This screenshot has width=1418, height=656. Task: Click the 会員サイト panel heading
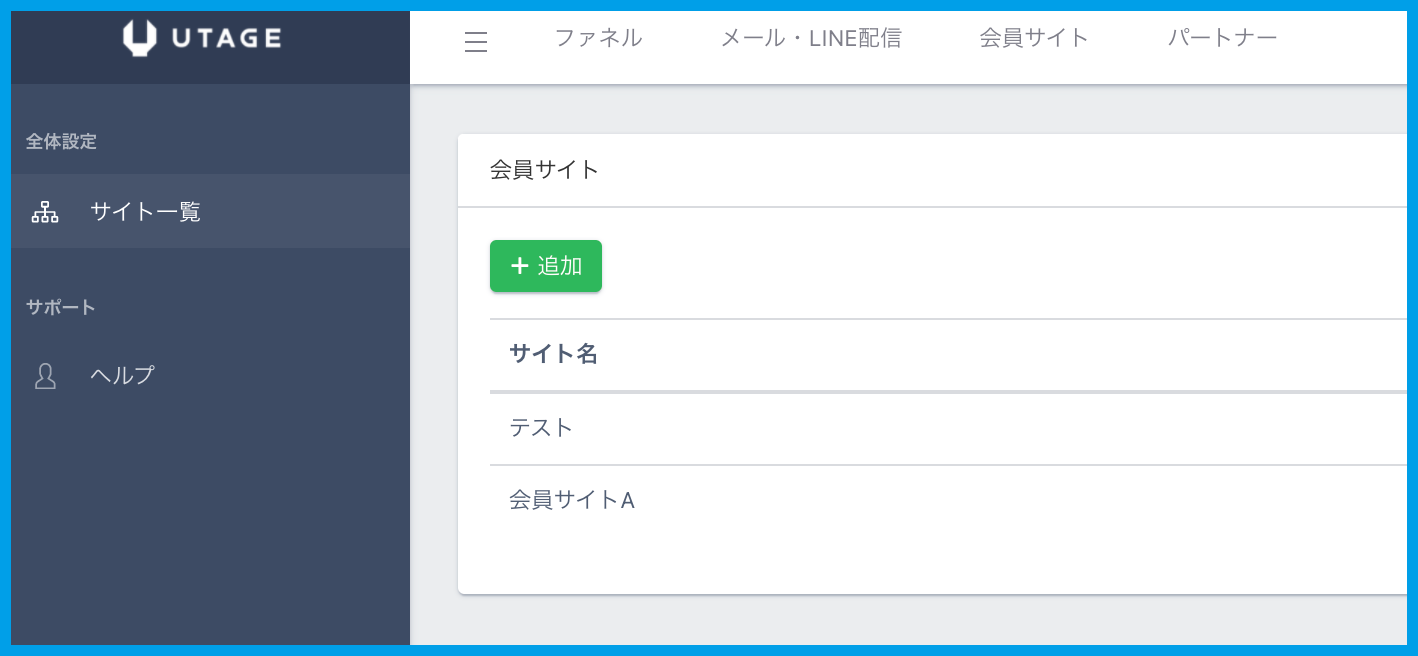(x=544, y=170)
